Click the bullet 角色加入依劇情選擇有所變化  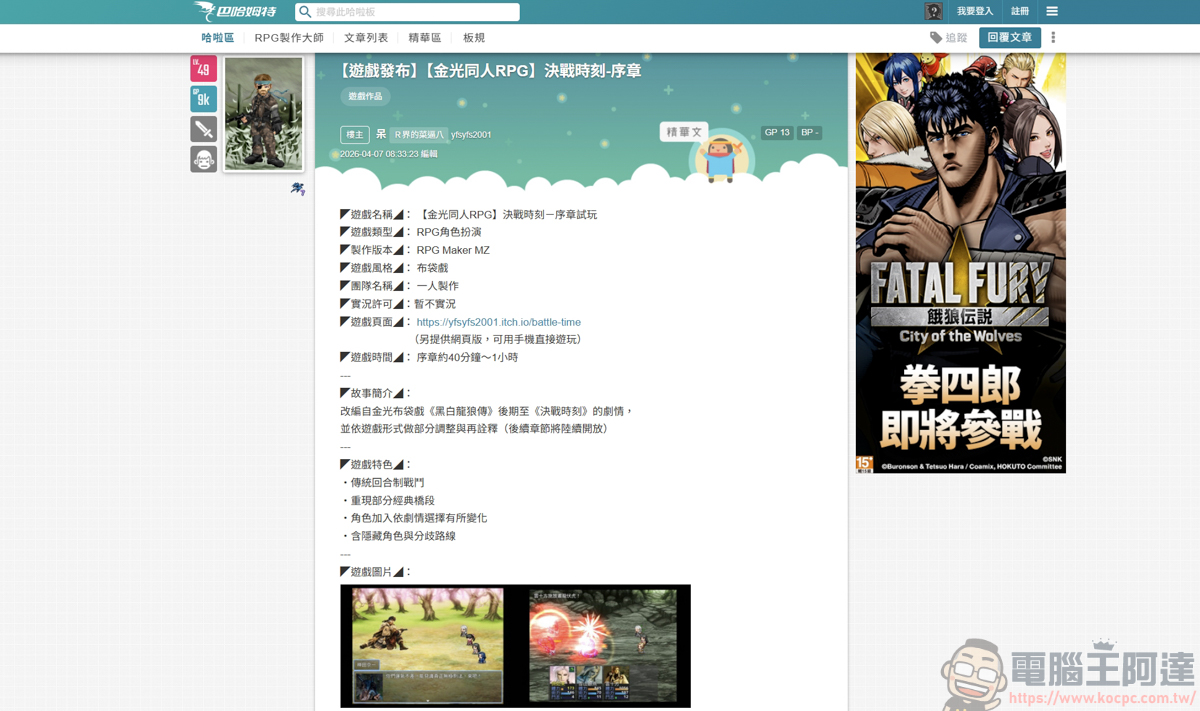point(414,518)
